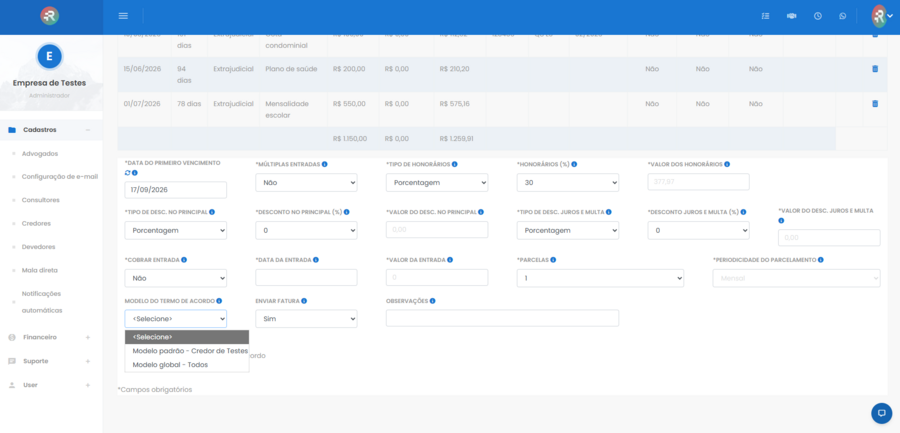Open Mala direta in the sidebar
900x433 pixels.
[40, 270]
